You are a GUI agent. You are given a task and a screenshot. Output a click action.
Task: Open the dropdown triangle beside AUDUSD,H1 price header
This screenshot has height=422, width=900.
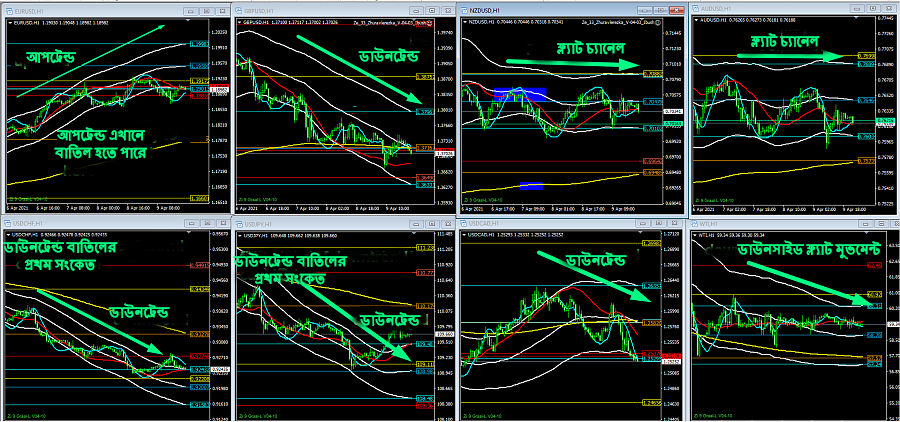(696, 20)
